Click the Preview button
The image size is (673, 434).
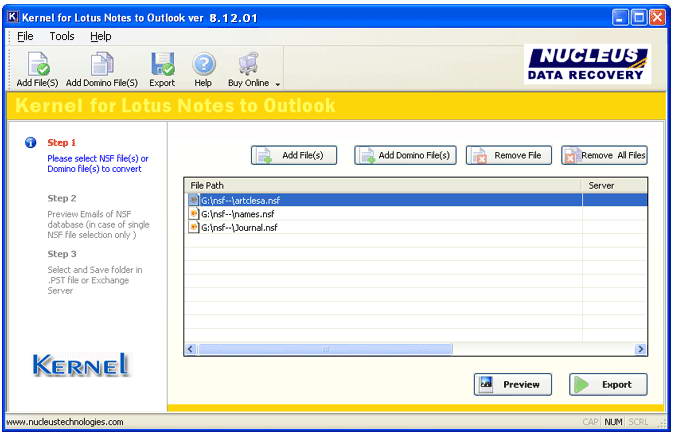click(512, 384)
